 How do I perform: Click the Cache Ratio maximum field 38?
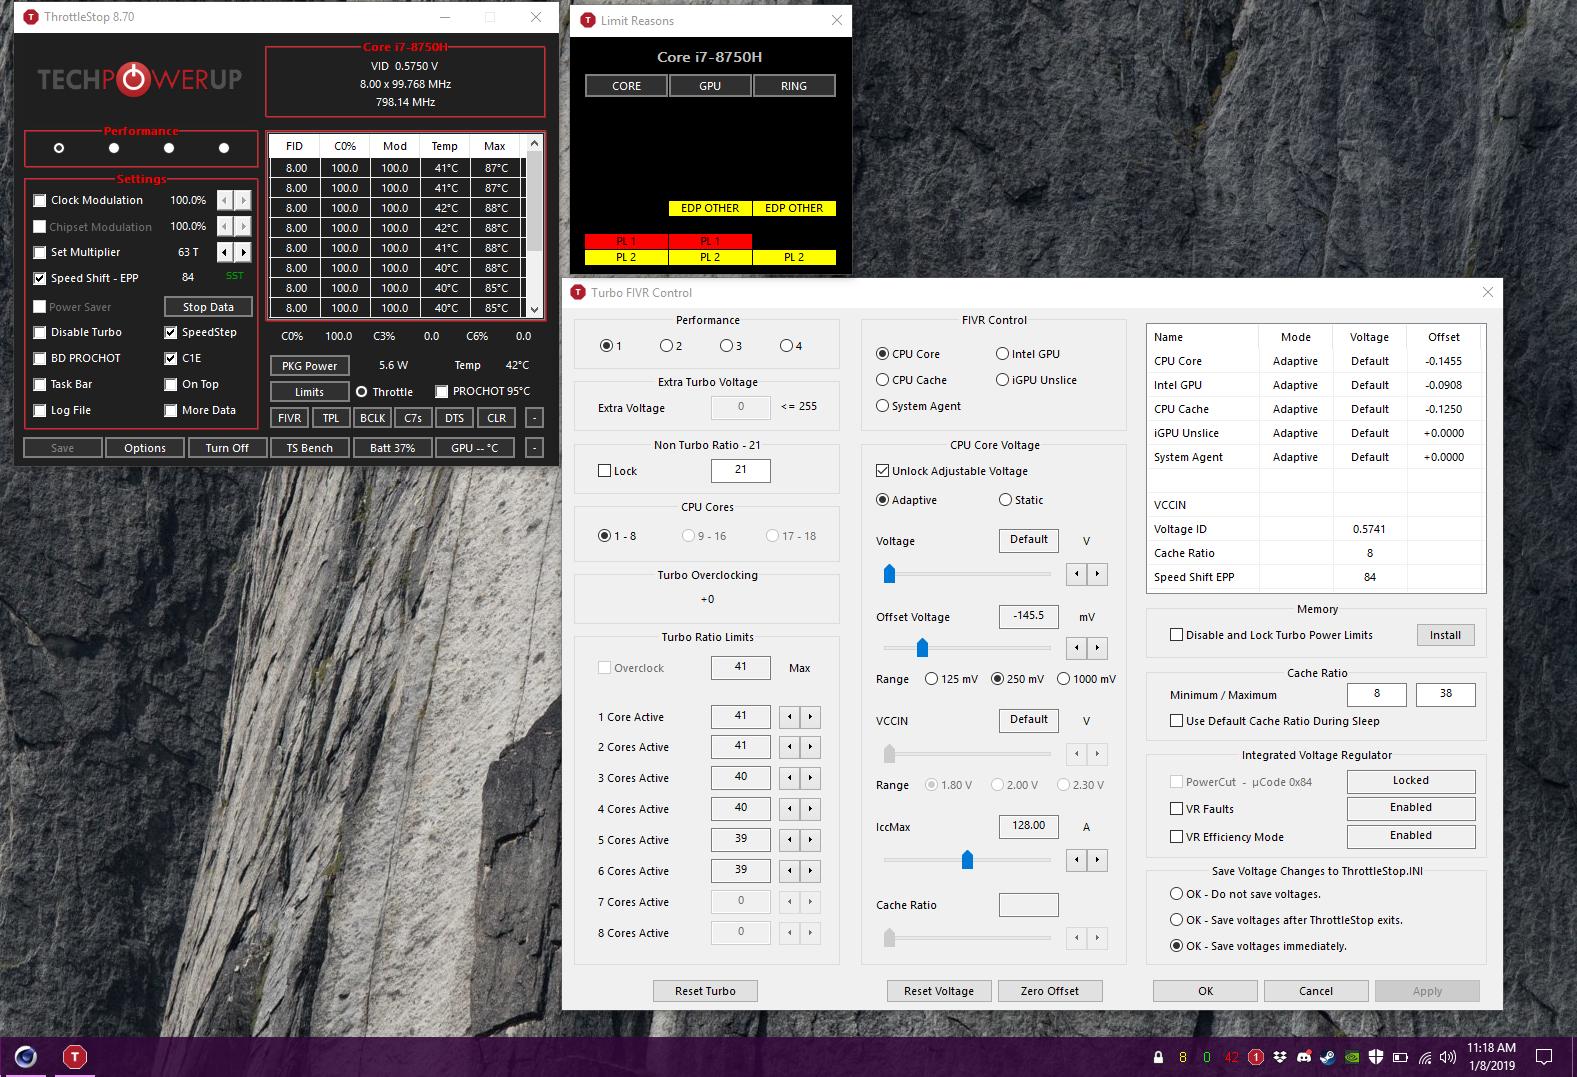click(1446, 694)
